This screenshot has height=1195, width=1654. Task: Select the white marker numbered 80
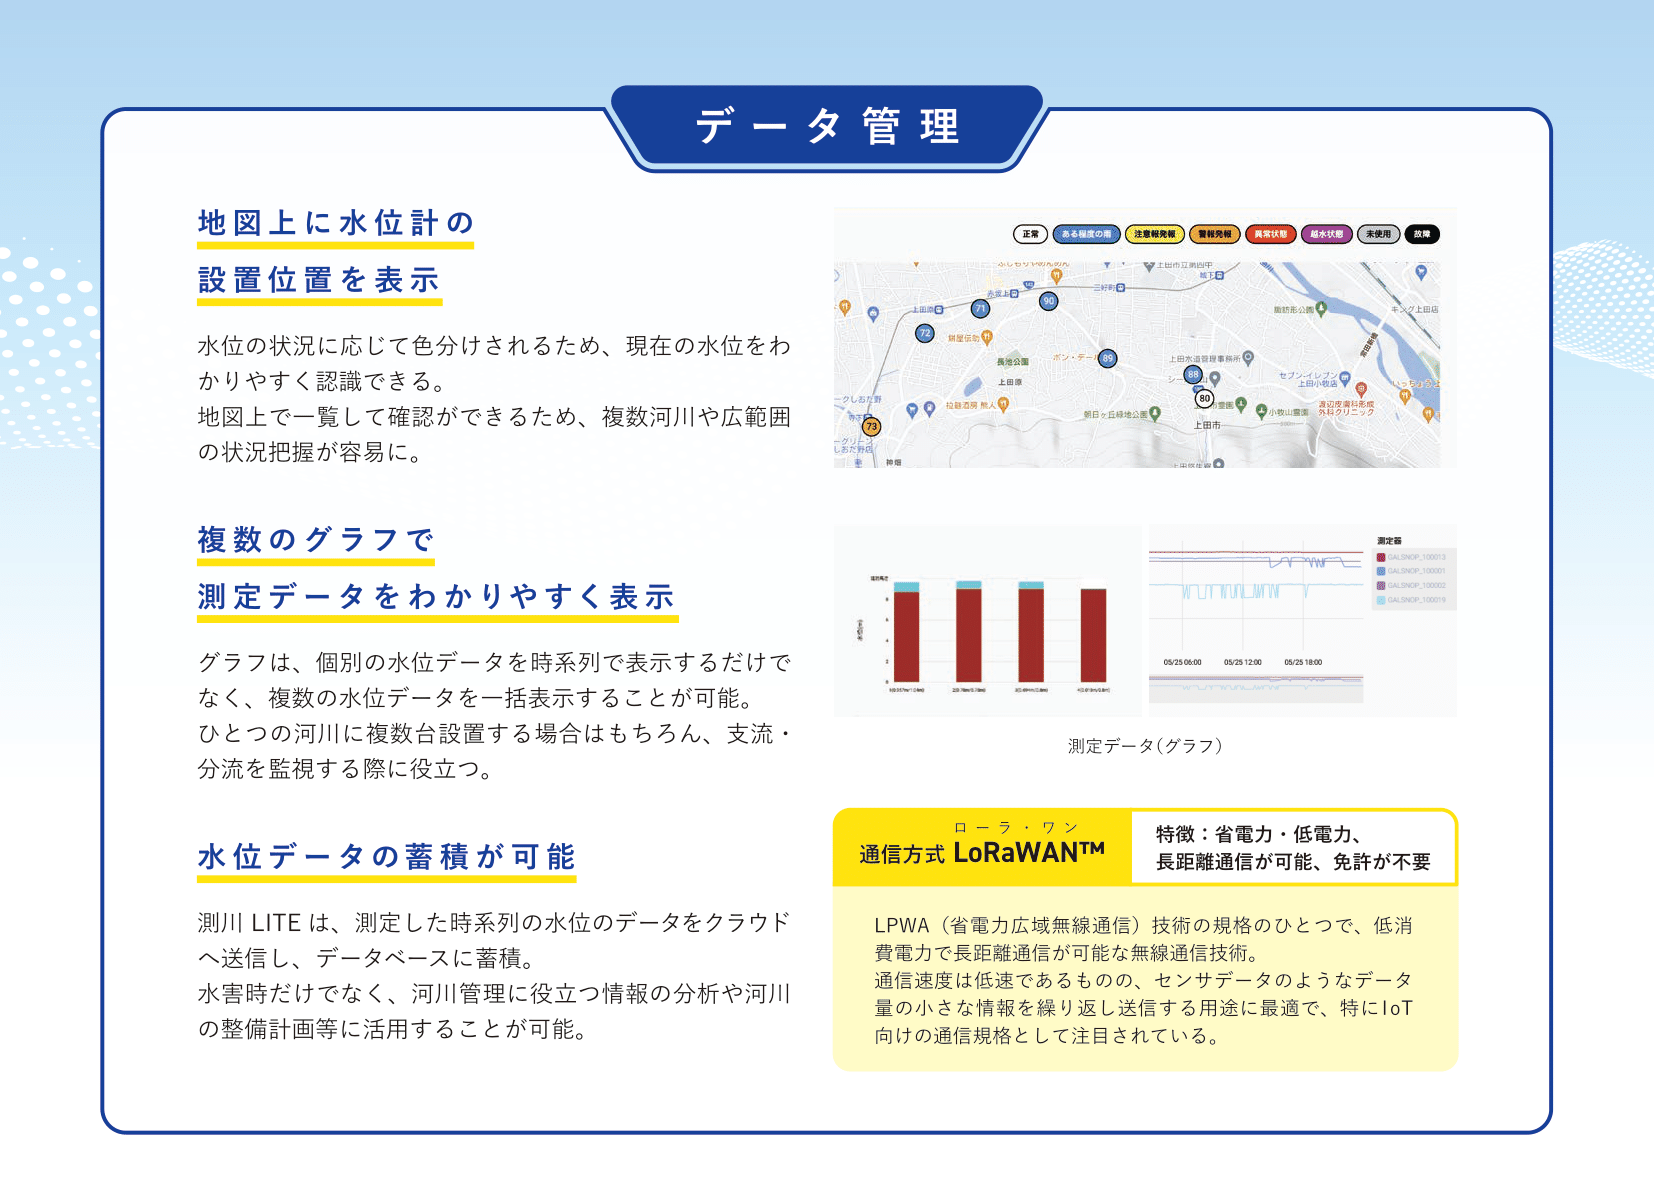(x=1204, y=398)
